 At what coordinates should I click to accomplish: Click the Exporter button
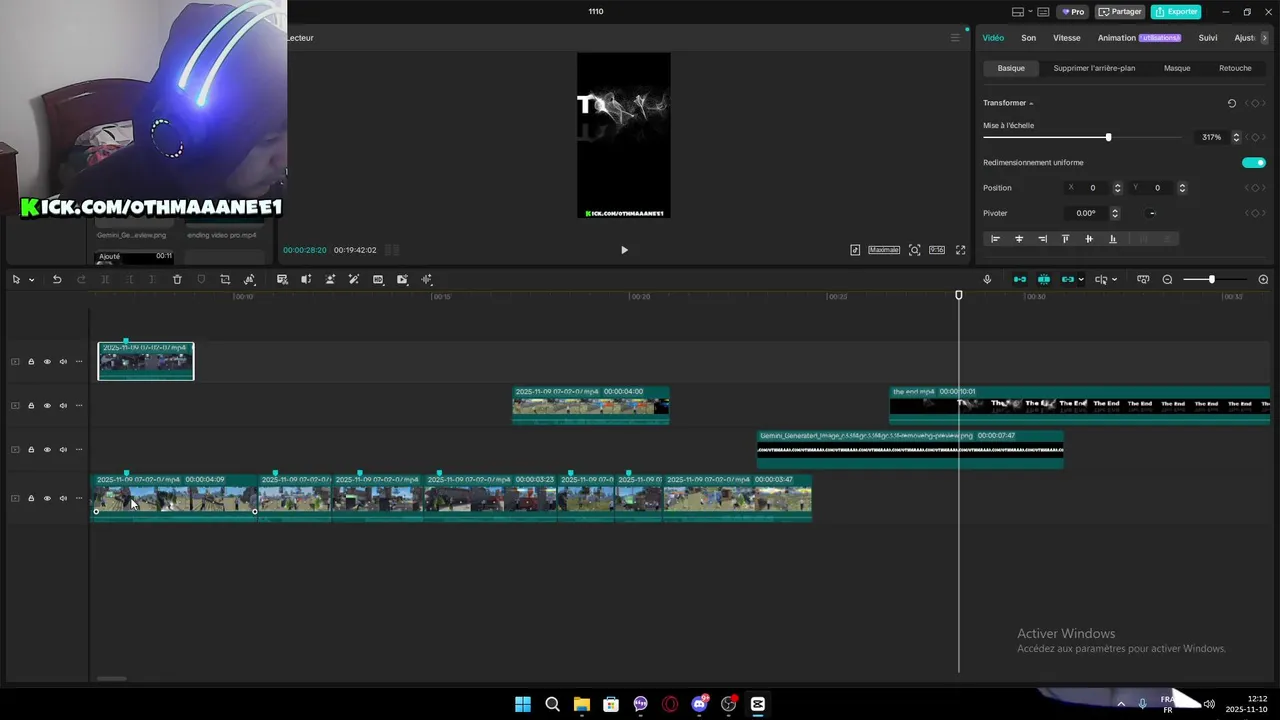tap(1176, 12)
